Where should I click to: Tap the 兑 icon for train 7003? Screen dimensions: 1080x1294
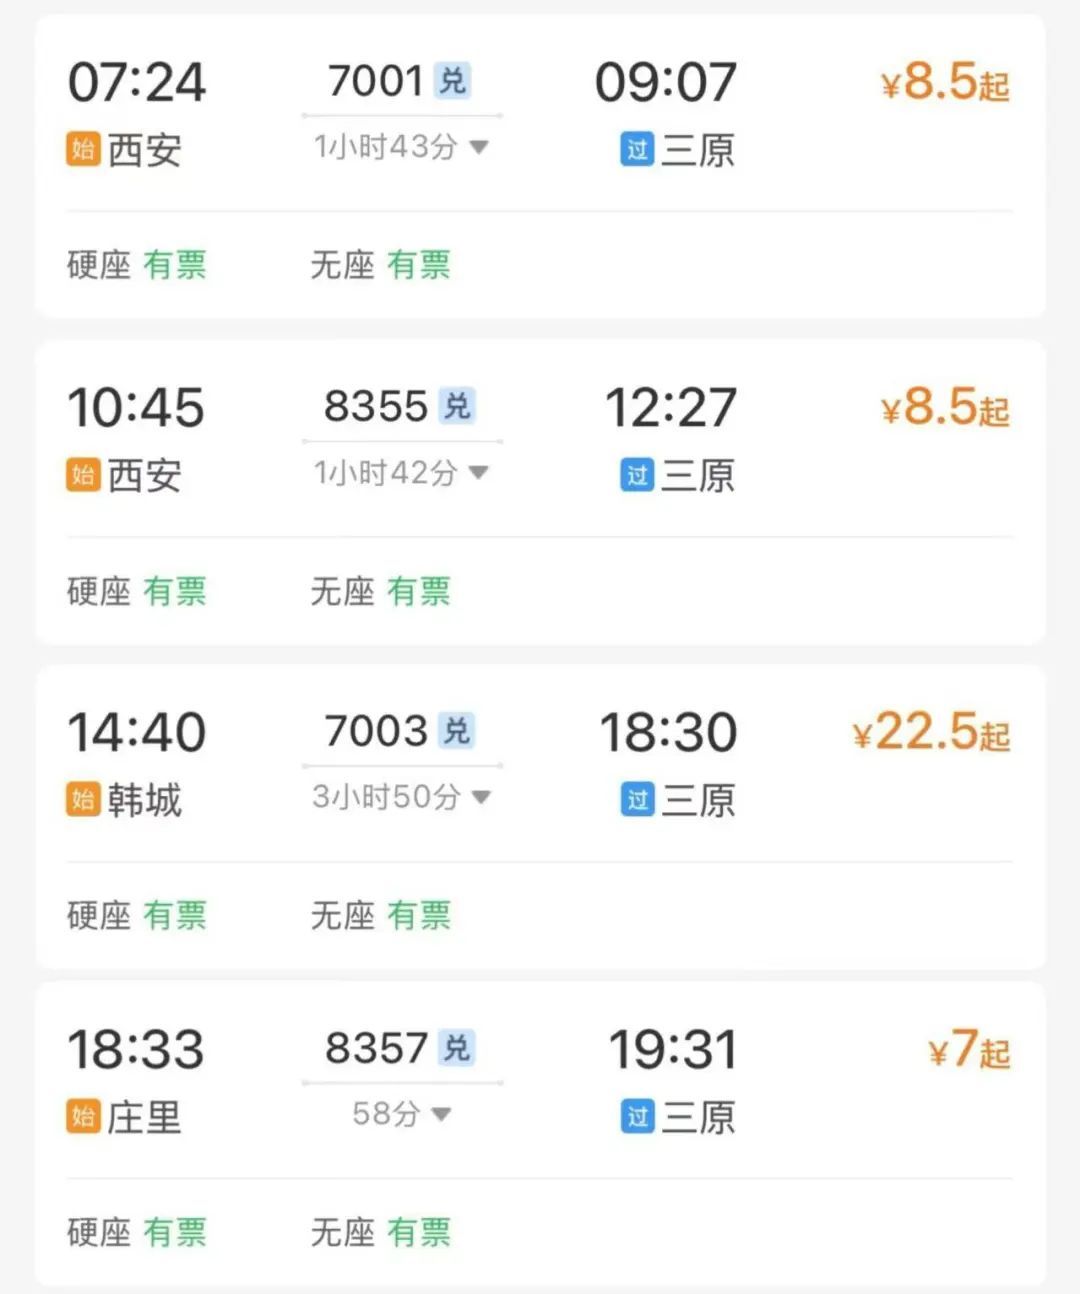pos(456,731)
